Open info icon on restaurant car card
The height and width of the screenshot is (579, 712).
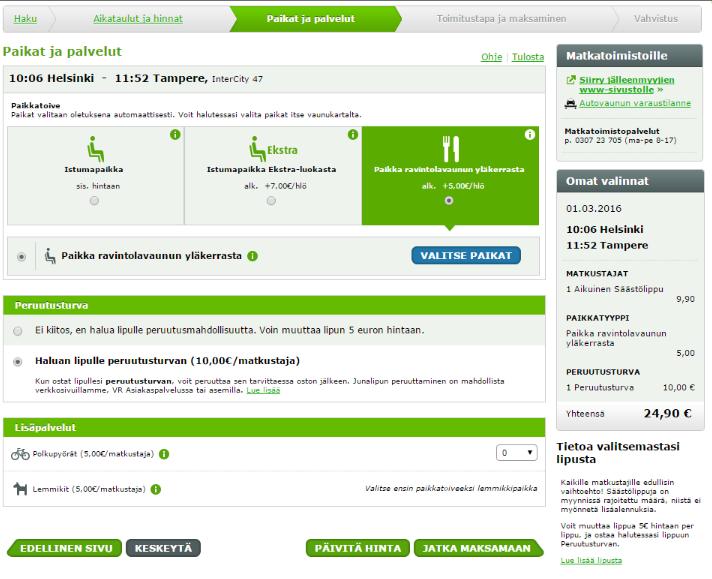point(529,134)
